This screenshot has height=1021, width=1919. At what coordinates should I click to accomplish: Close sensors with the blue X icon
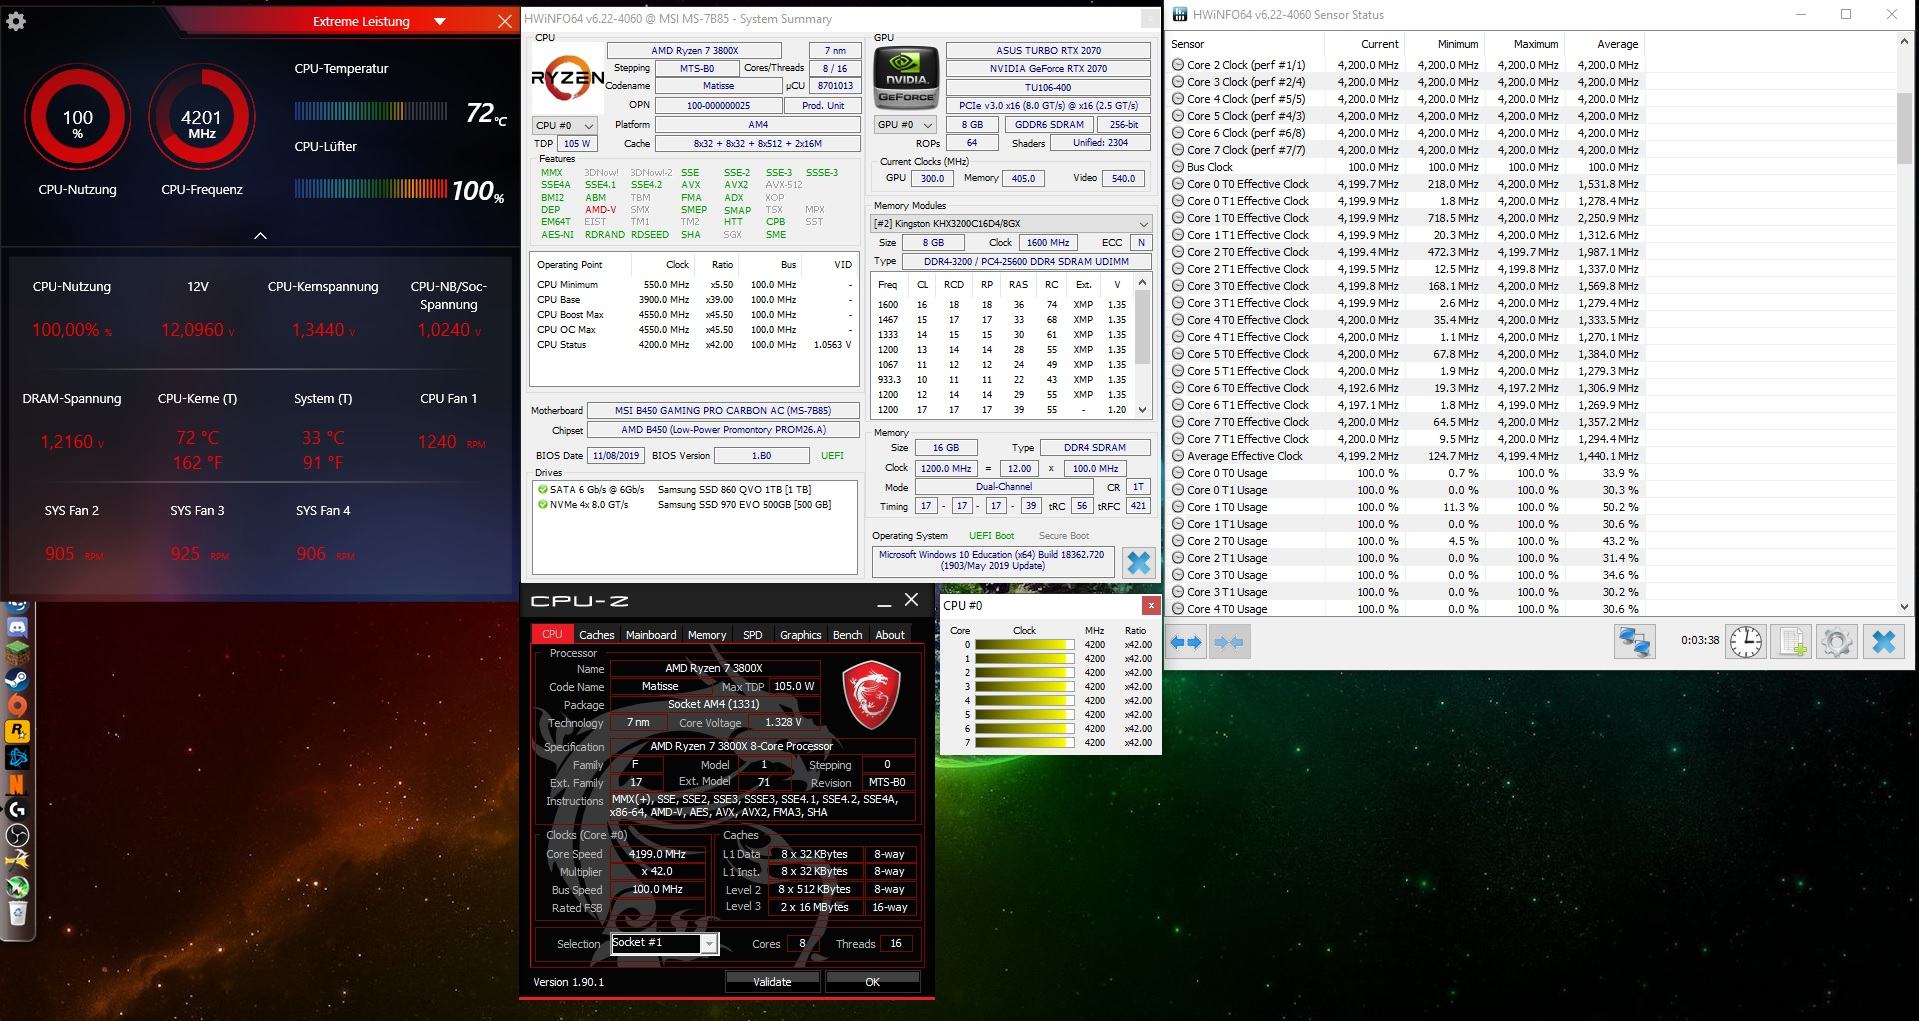point(1883,641)
